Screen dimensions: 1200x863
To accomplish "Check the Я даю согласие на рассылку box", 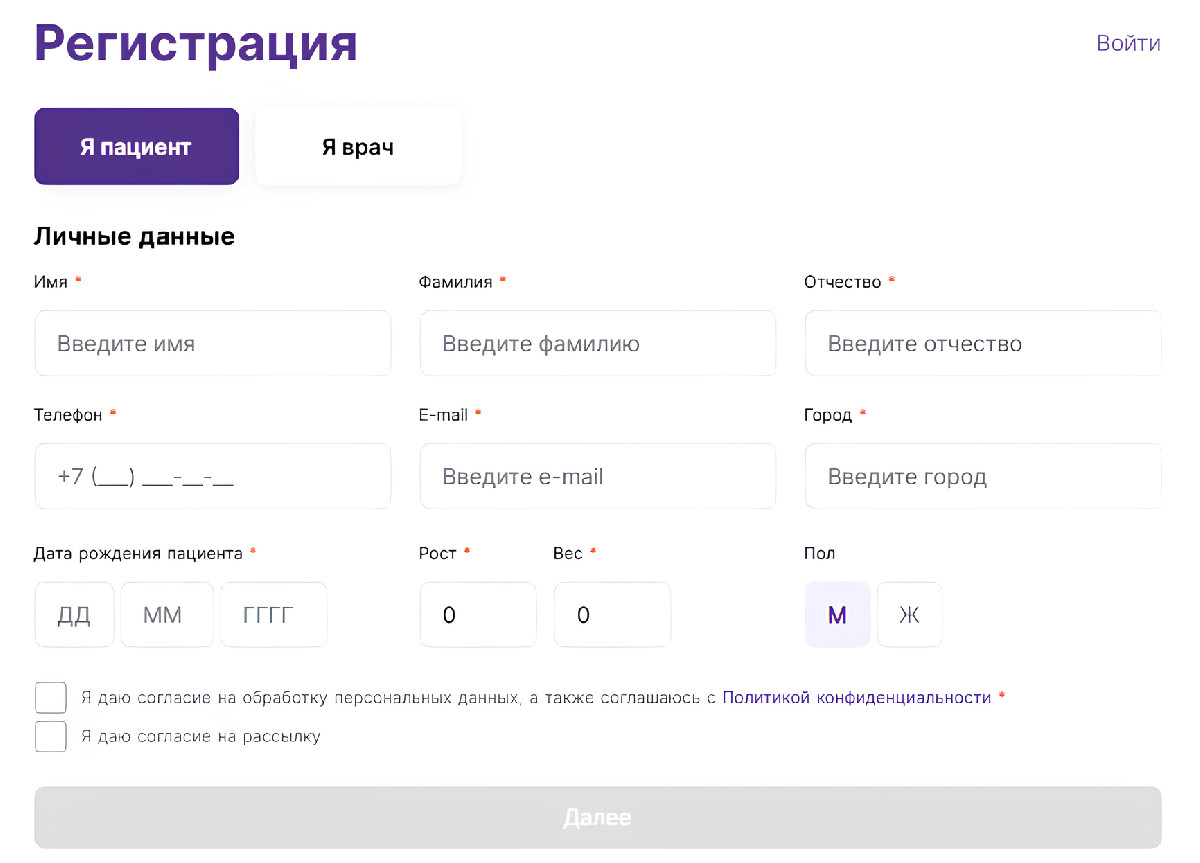I will (50, 736).
